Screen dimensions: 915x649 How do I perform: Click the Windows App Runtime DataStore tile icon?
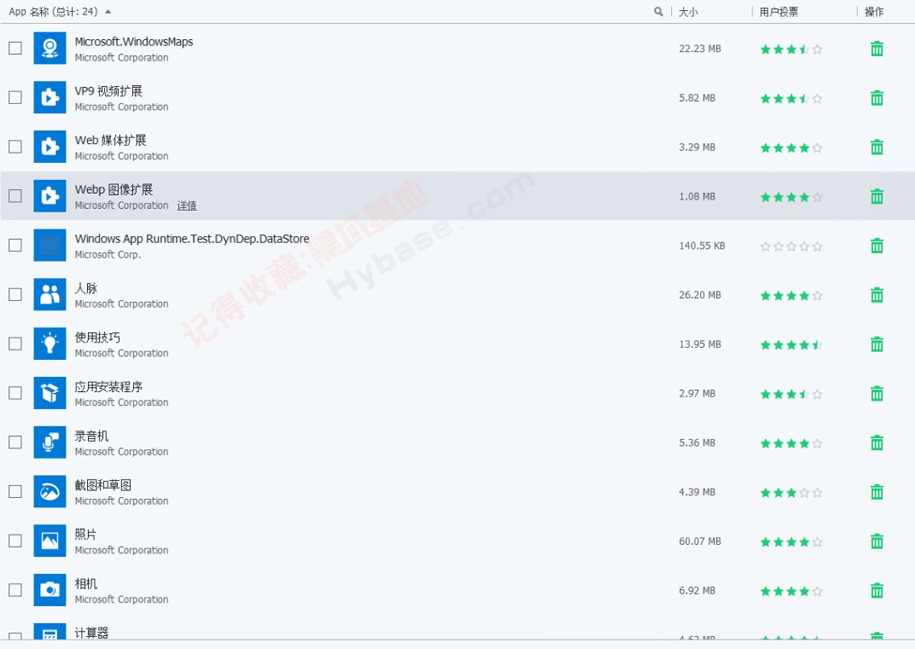[x=50, y=245]
